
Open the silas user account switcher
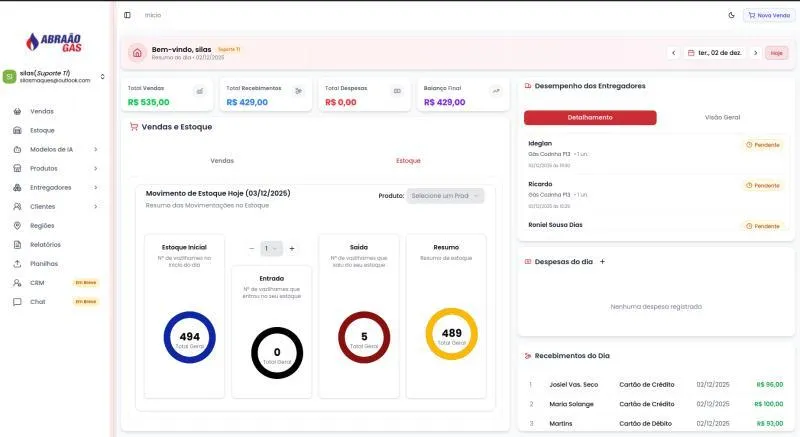pyautogui.click(x=55, y=76)
